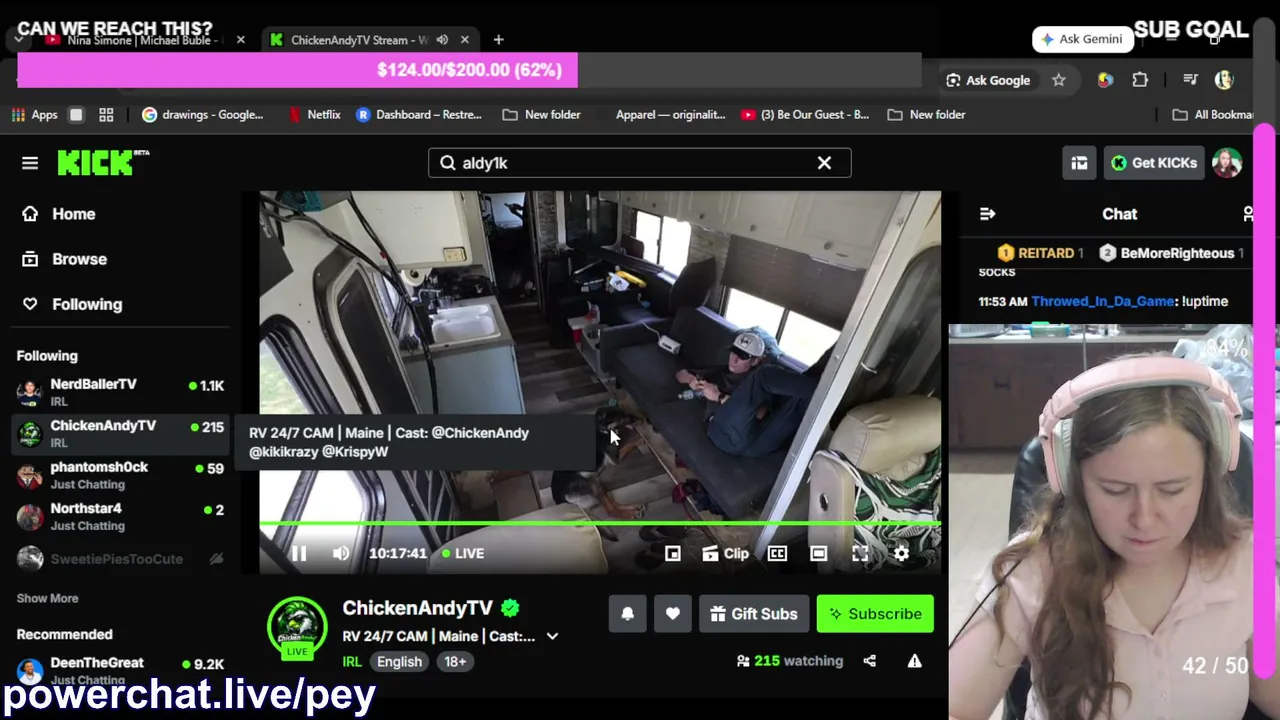Mute the stream volume in player
The height and width of the screenshot is (720, 1280).
(341, 553)
